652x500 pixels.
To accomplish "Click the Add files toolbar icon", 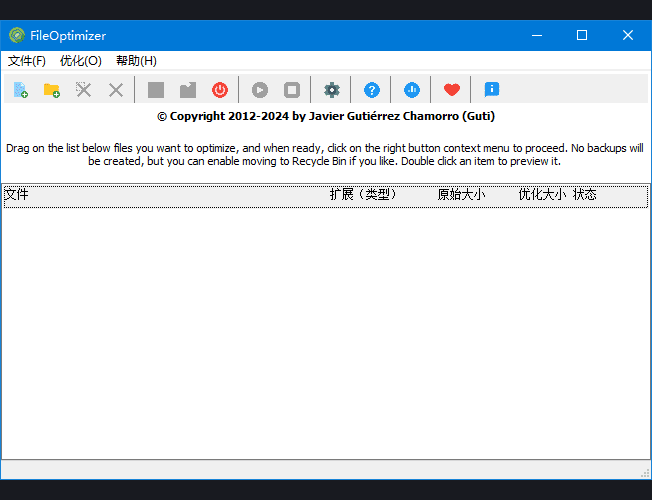I will coord(20,90).
